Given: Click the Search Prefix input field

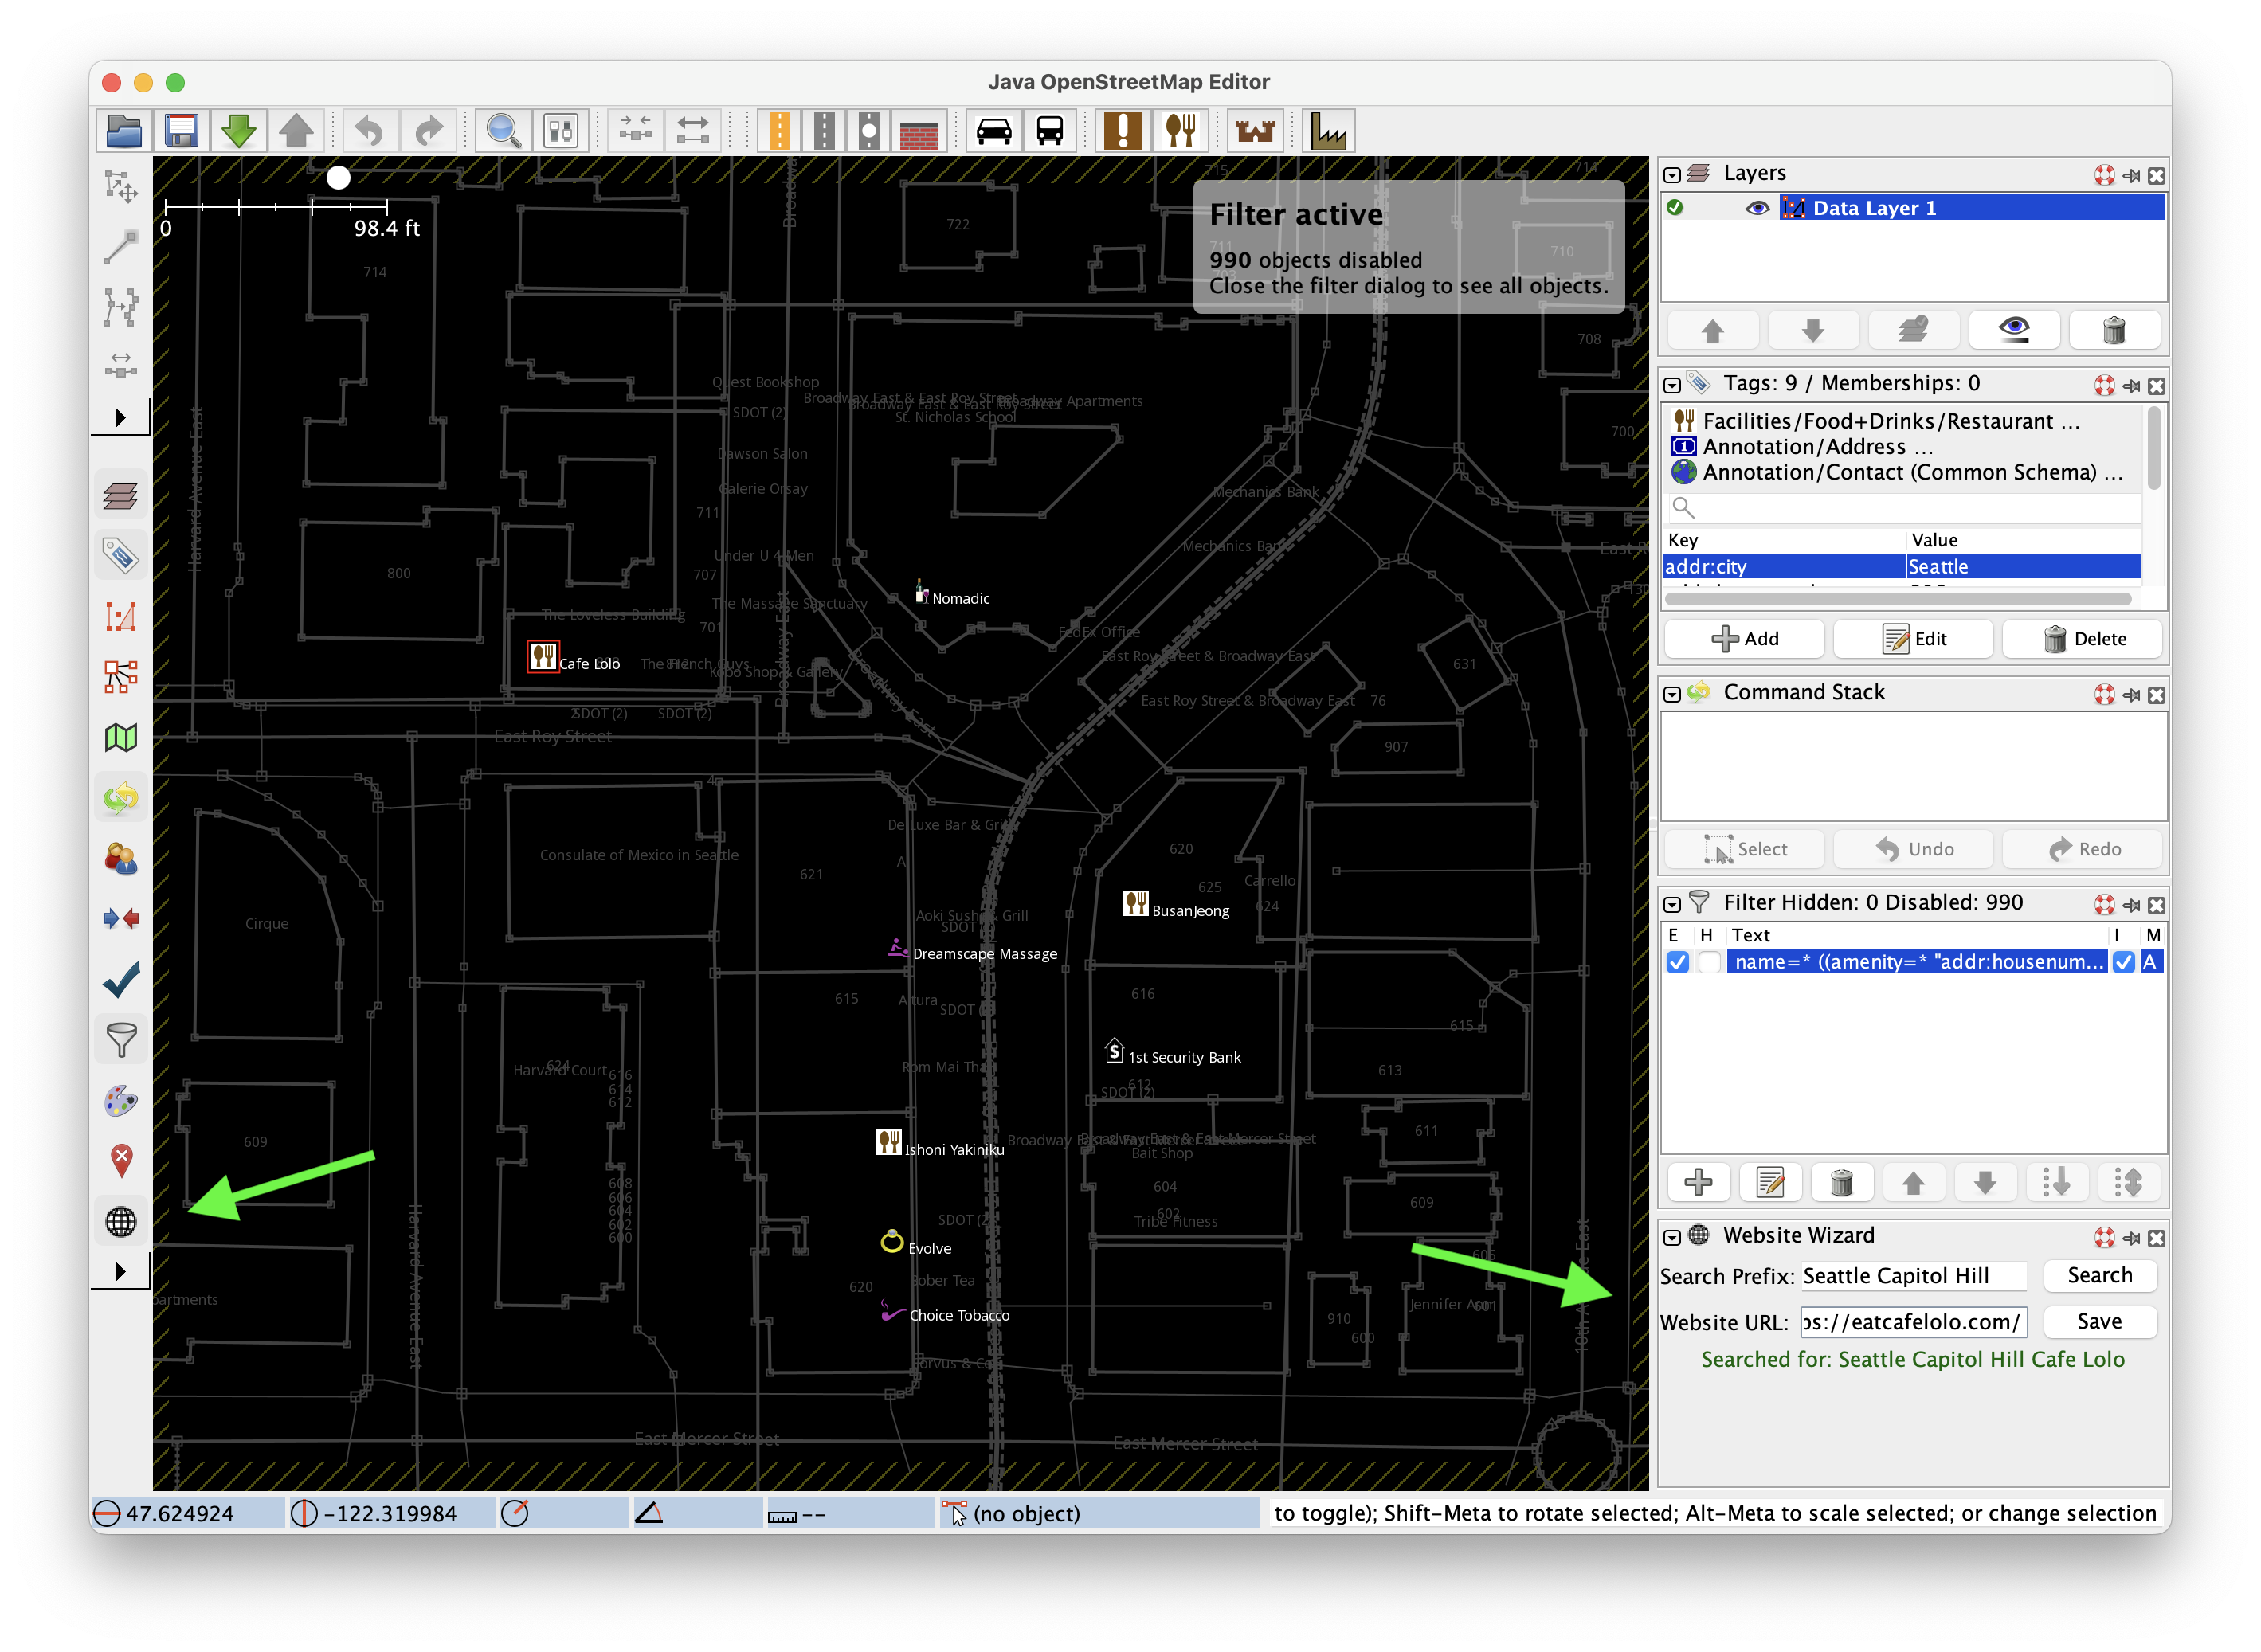Looking at the screenshot, I should [1914, 1276].
